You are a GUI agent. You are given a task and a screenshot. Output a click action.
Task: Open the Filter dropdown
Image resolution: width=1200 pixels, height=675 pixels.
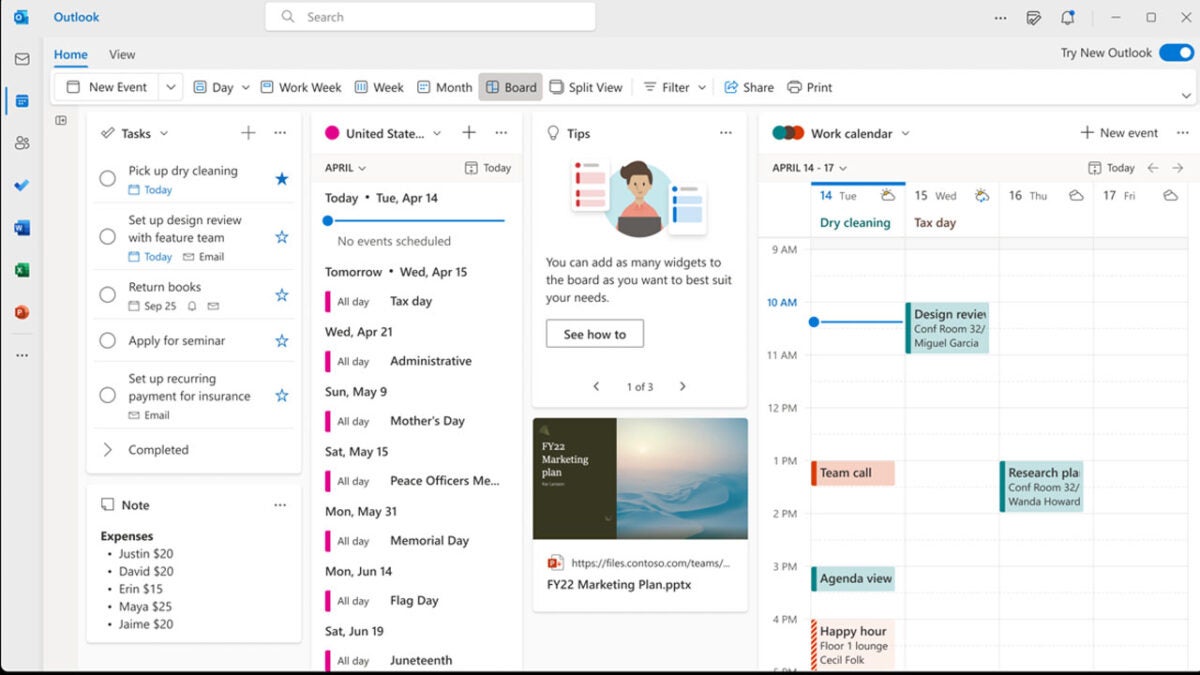(x=674, y=87)
